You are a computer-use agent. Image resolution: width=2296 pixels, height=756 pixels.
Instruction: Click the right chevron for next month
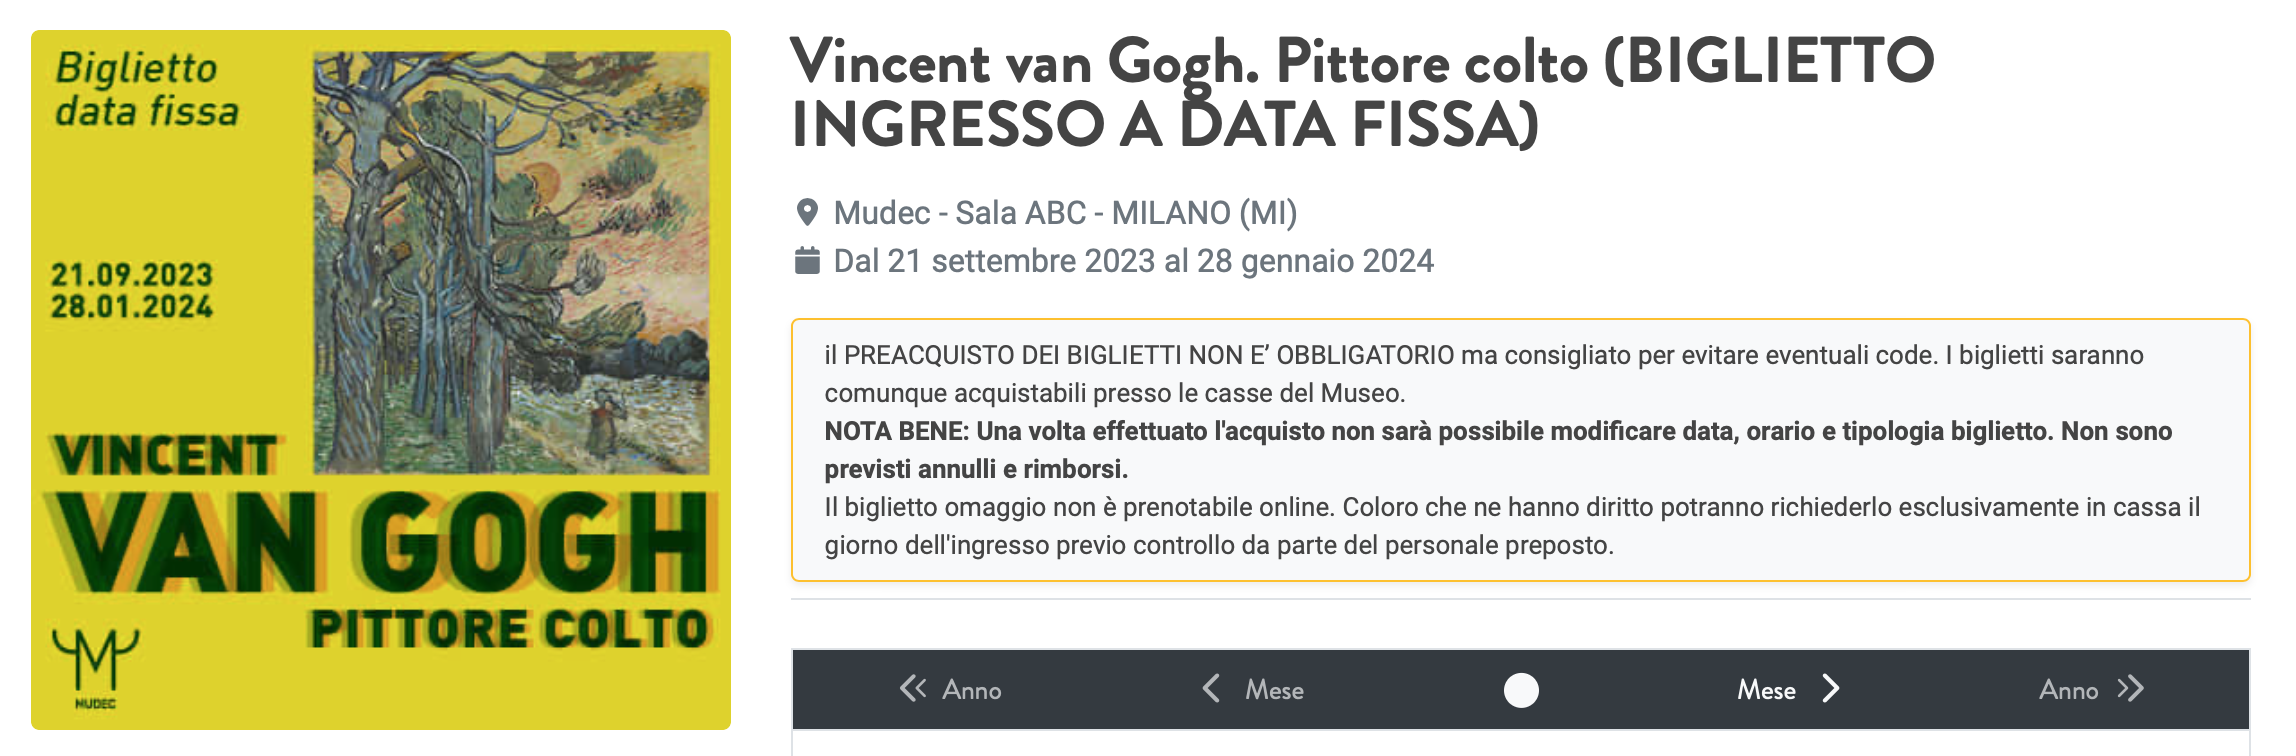1831,689
